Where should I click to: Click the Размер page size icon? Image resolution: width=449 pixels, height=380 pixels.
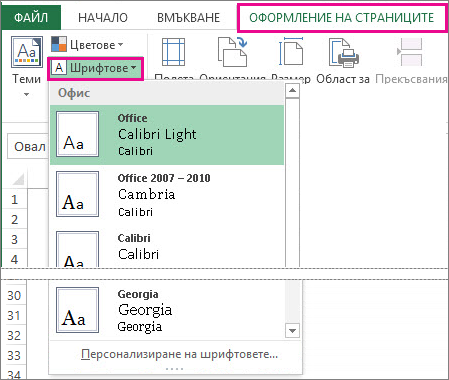click(291, 52)
